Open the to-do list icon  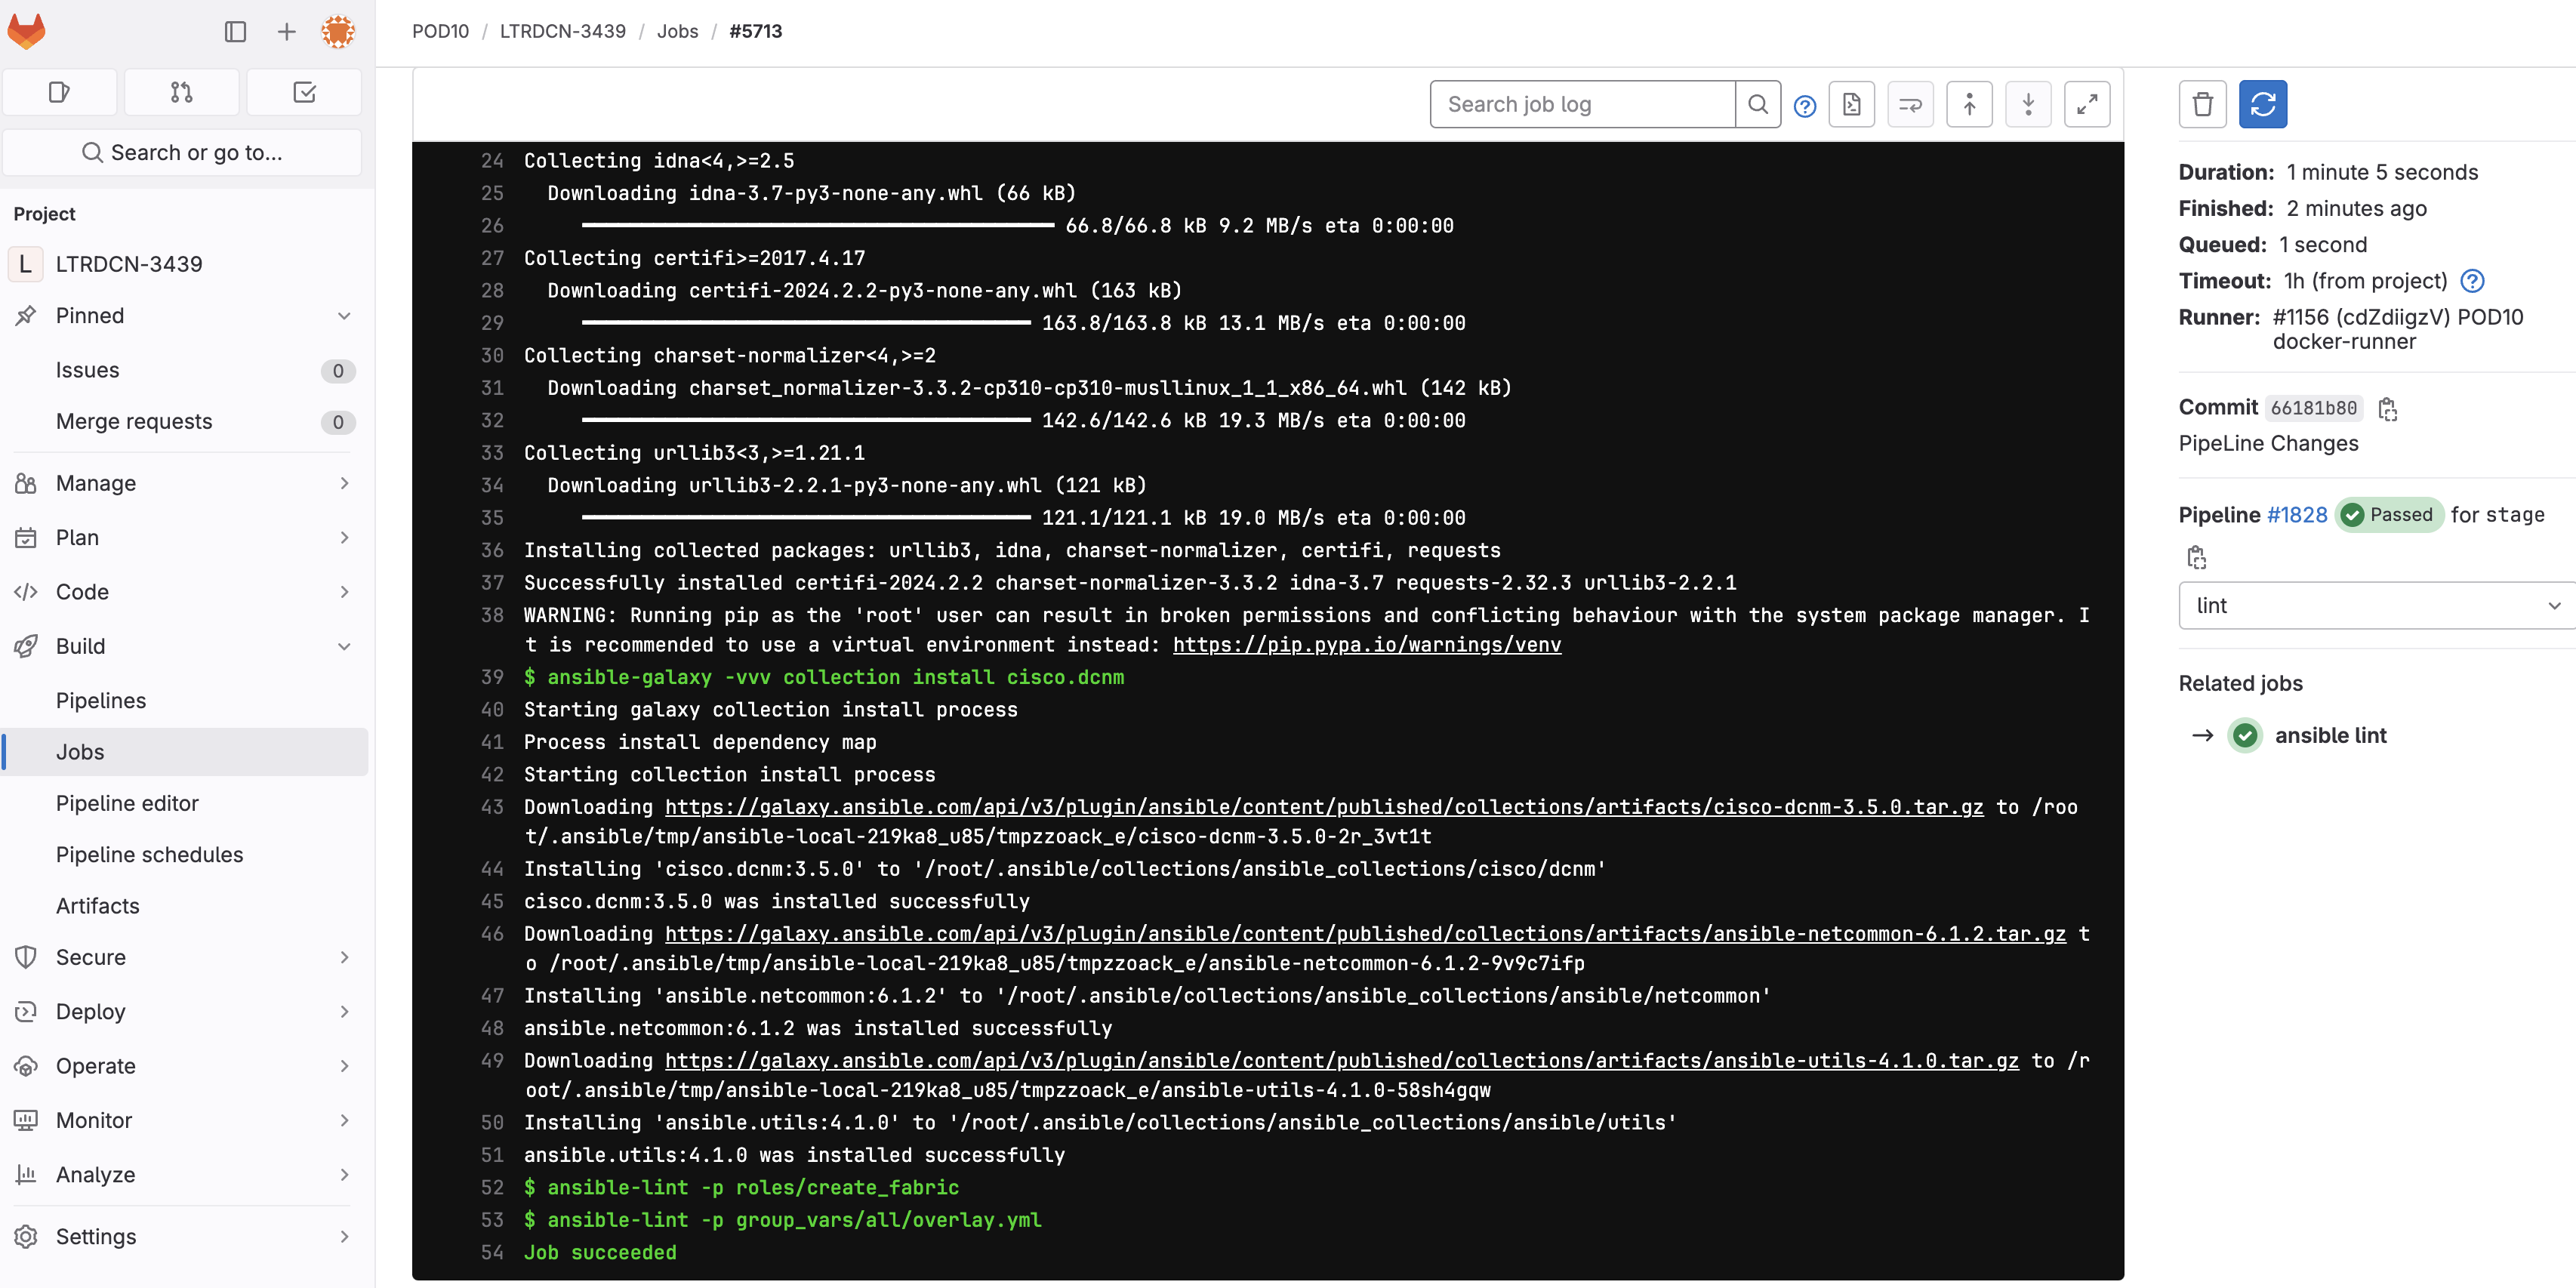point(304,92)
